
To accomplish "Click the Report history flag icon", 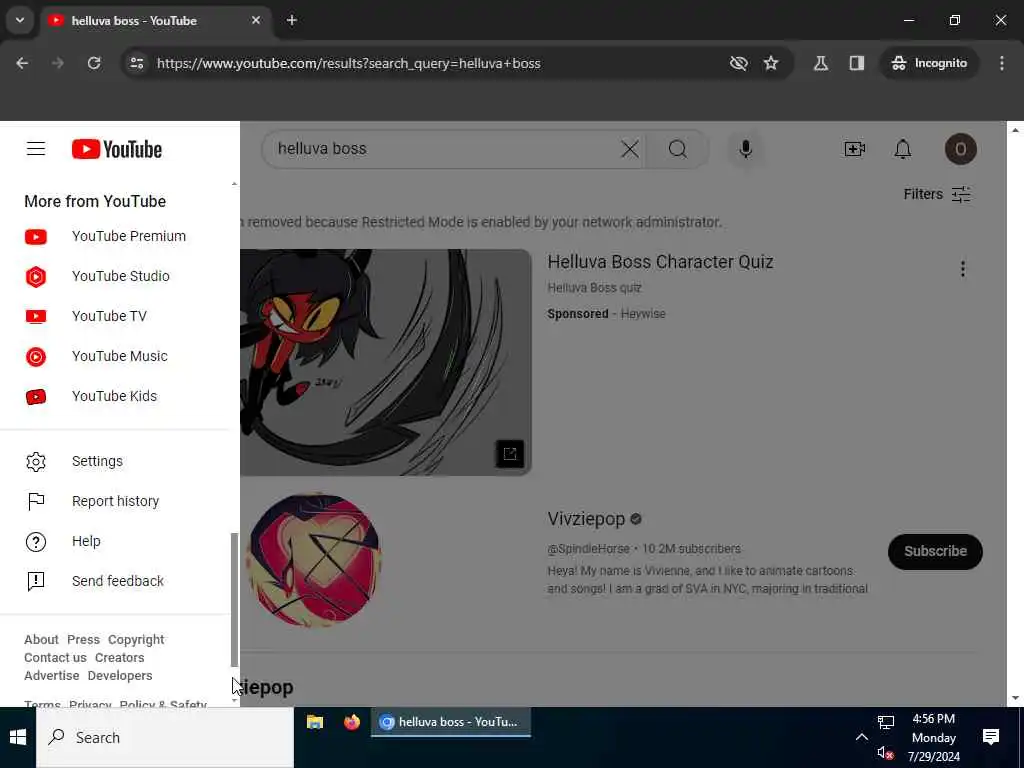I will (36, 501).
